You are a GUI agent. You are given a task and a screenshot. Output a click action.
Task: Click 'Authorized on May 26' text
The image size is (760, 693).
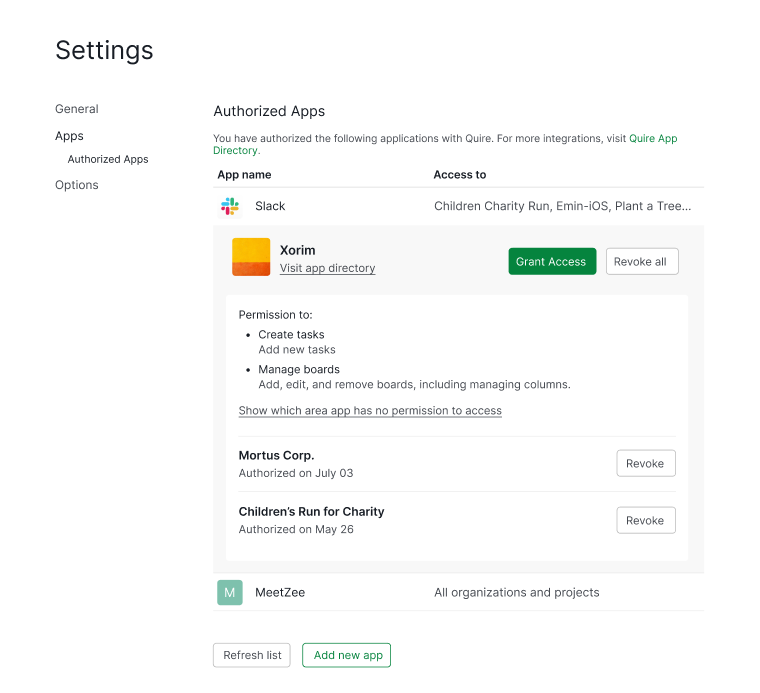pos(296,529)
